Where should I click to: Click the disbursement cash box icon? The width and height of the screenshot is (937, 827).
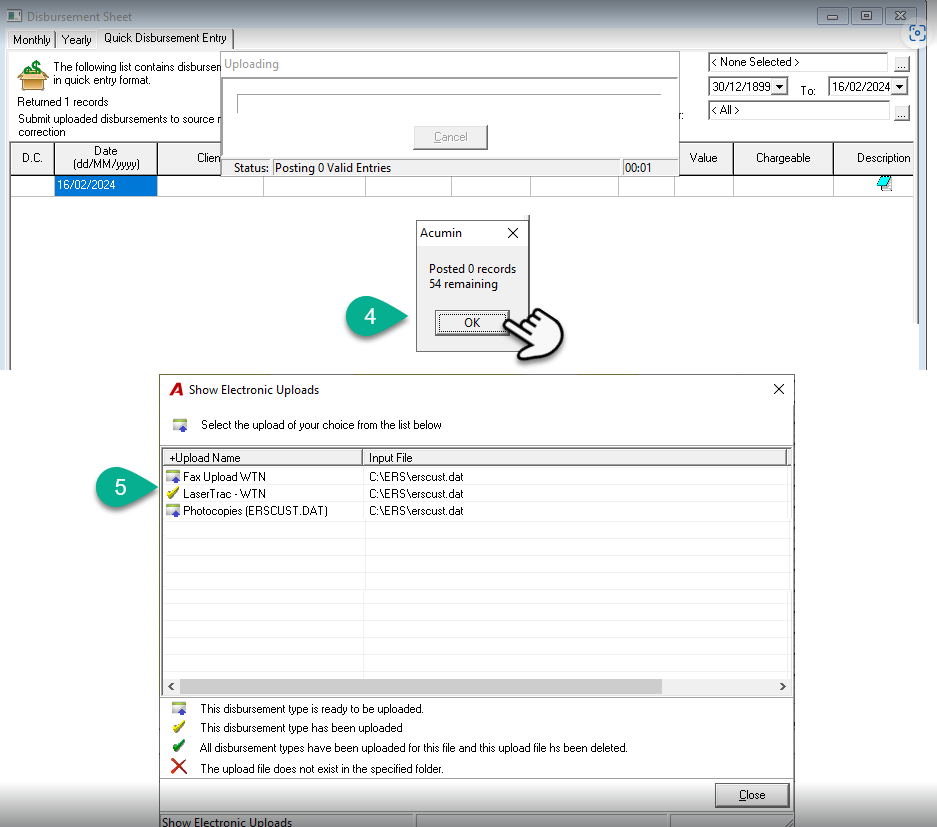33,75
